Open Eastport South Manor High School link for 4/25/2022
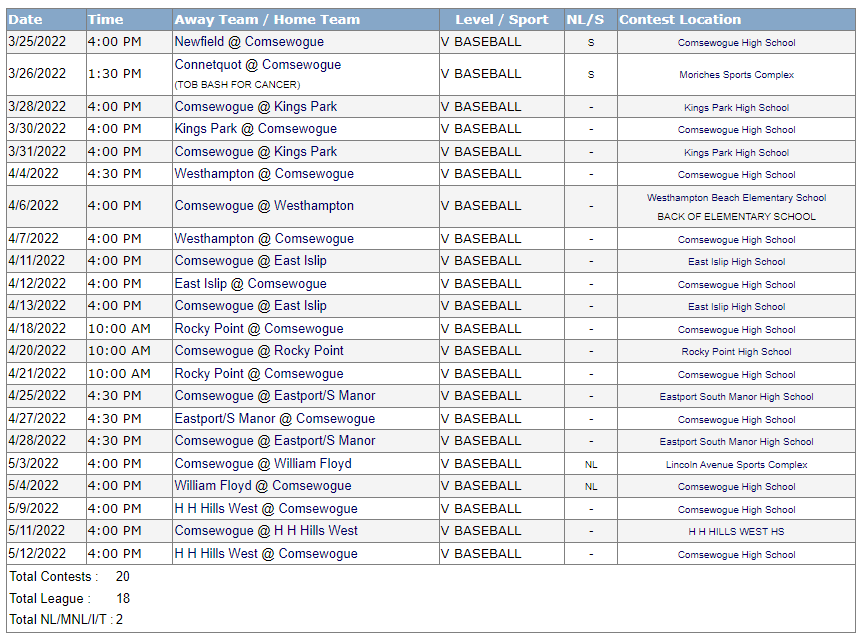The width and height of the screenshot is (862, 641). pos(736,397)
